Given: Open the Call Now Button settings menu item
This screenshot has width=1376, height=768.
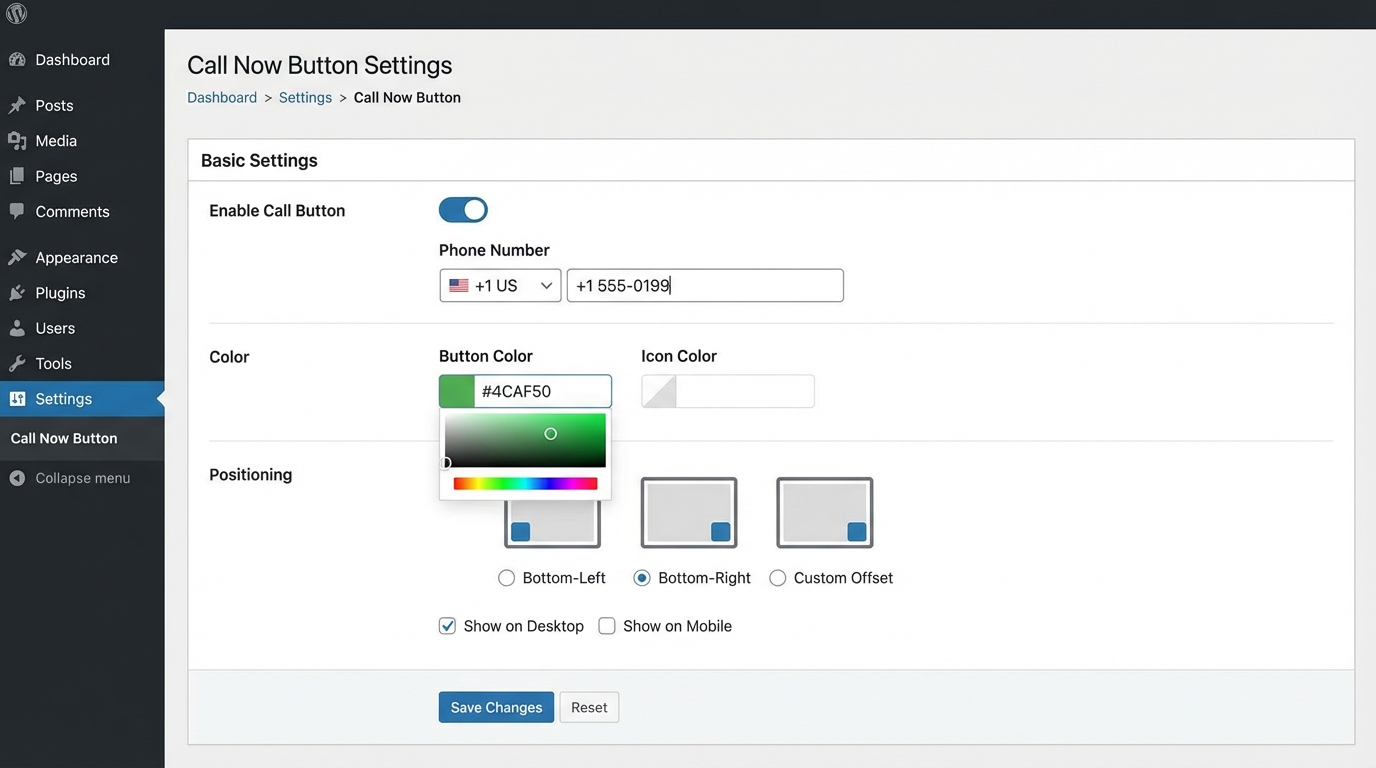Looking at the screenshot, I should coord(63,438).
